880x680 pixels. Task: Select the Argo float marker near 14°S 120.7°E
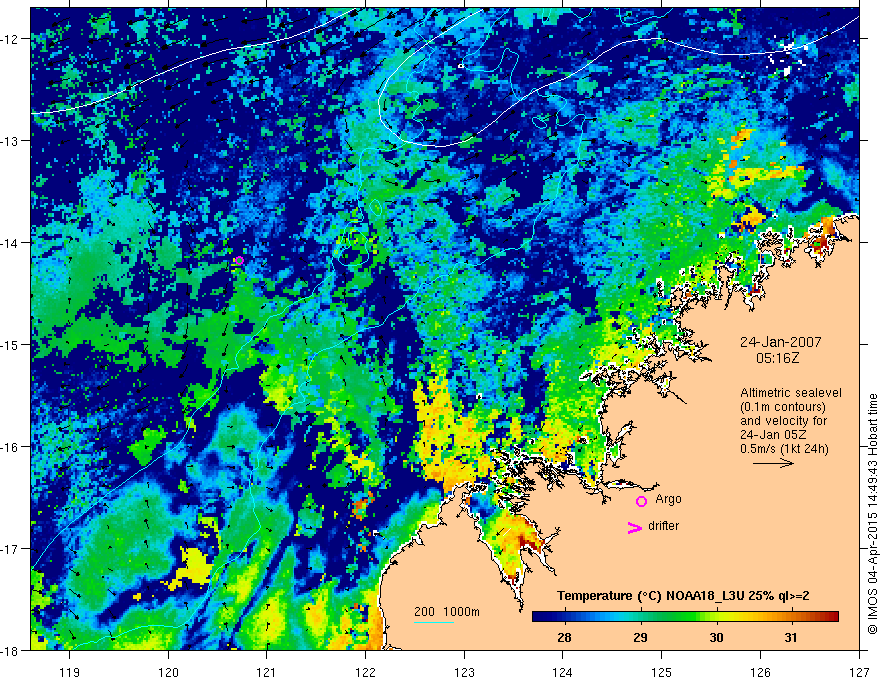(x=240, y=260)
